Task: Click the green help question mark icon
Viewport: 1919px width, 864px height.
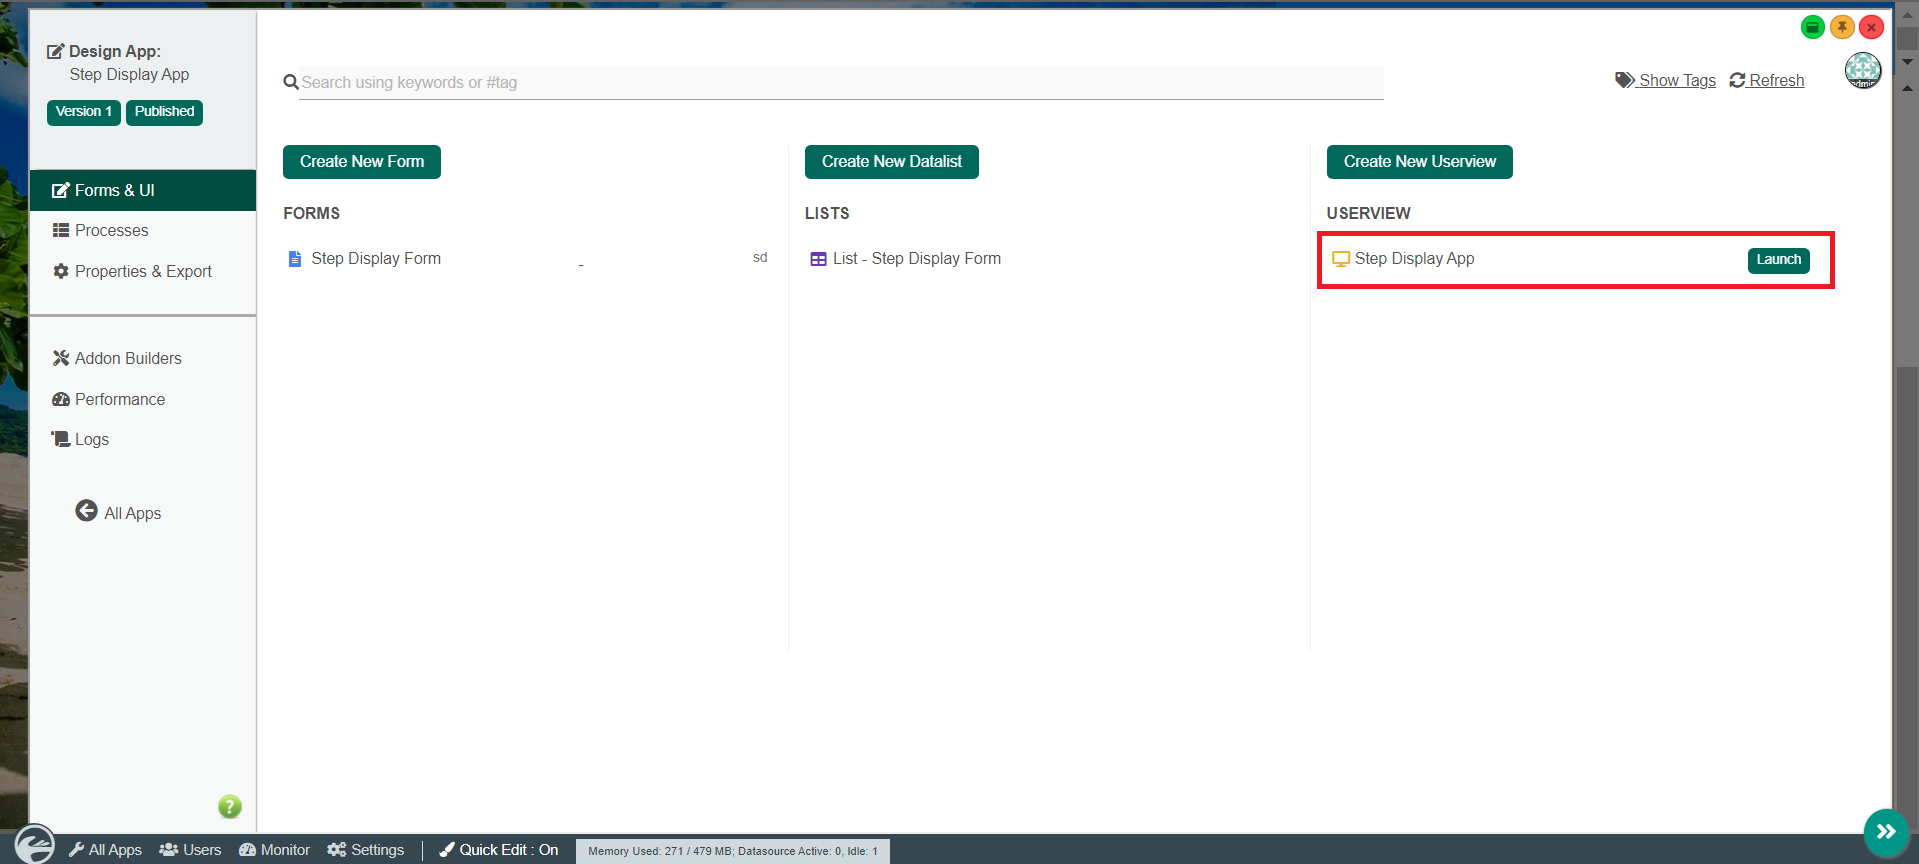Action: (230, 806)
